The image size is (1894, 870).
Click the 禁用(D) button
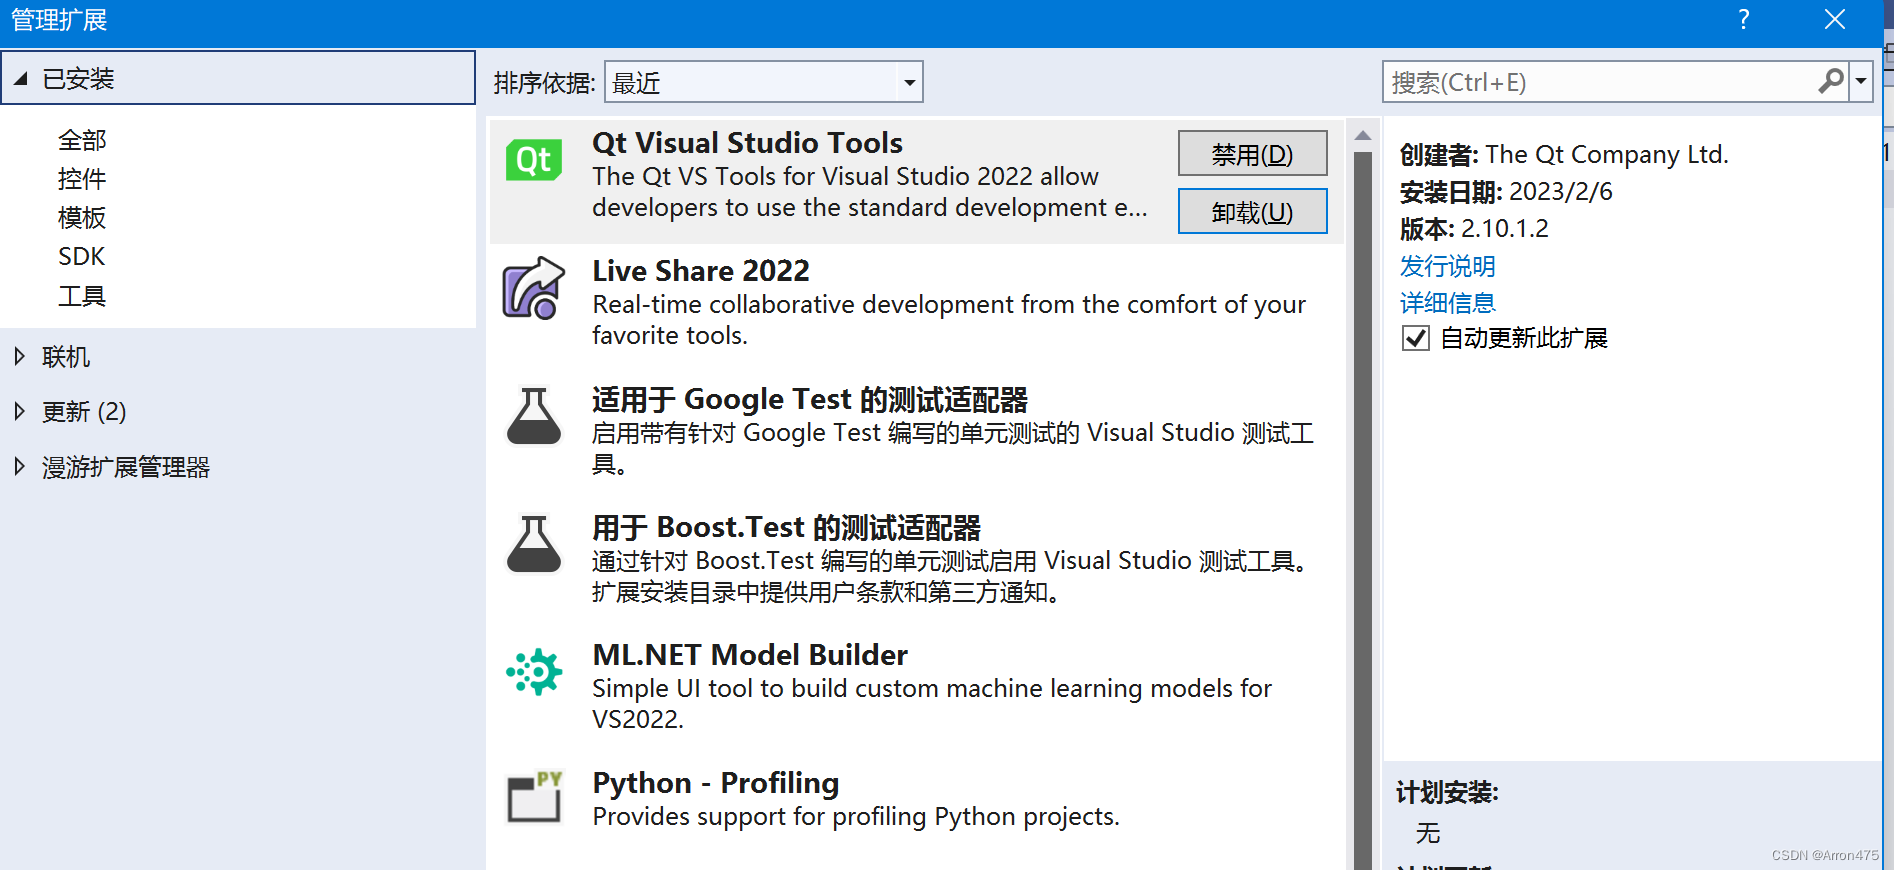click(x=1252, y=154)
